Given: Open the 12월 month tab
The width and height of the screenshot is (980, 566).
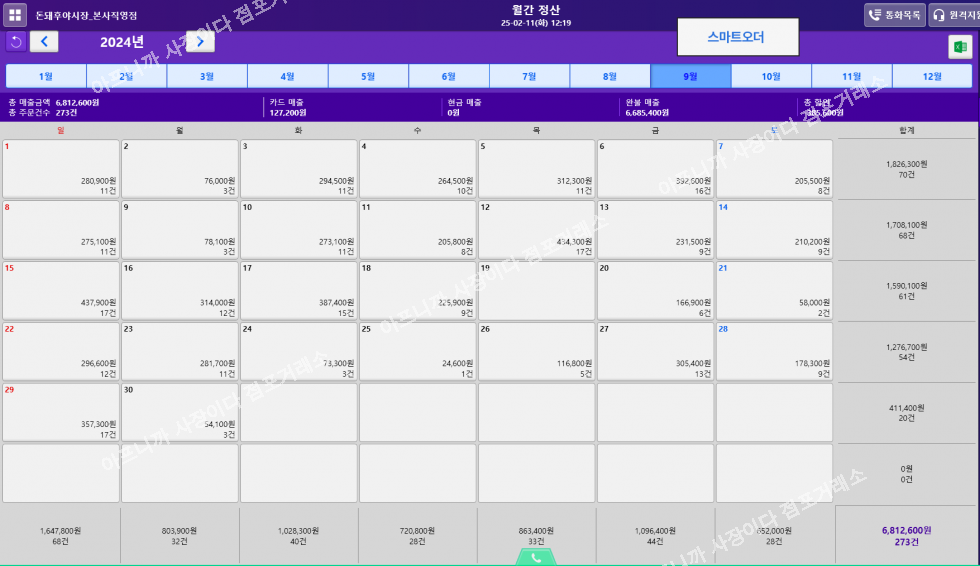Looking at the screenshot, I should pos(932,76).
